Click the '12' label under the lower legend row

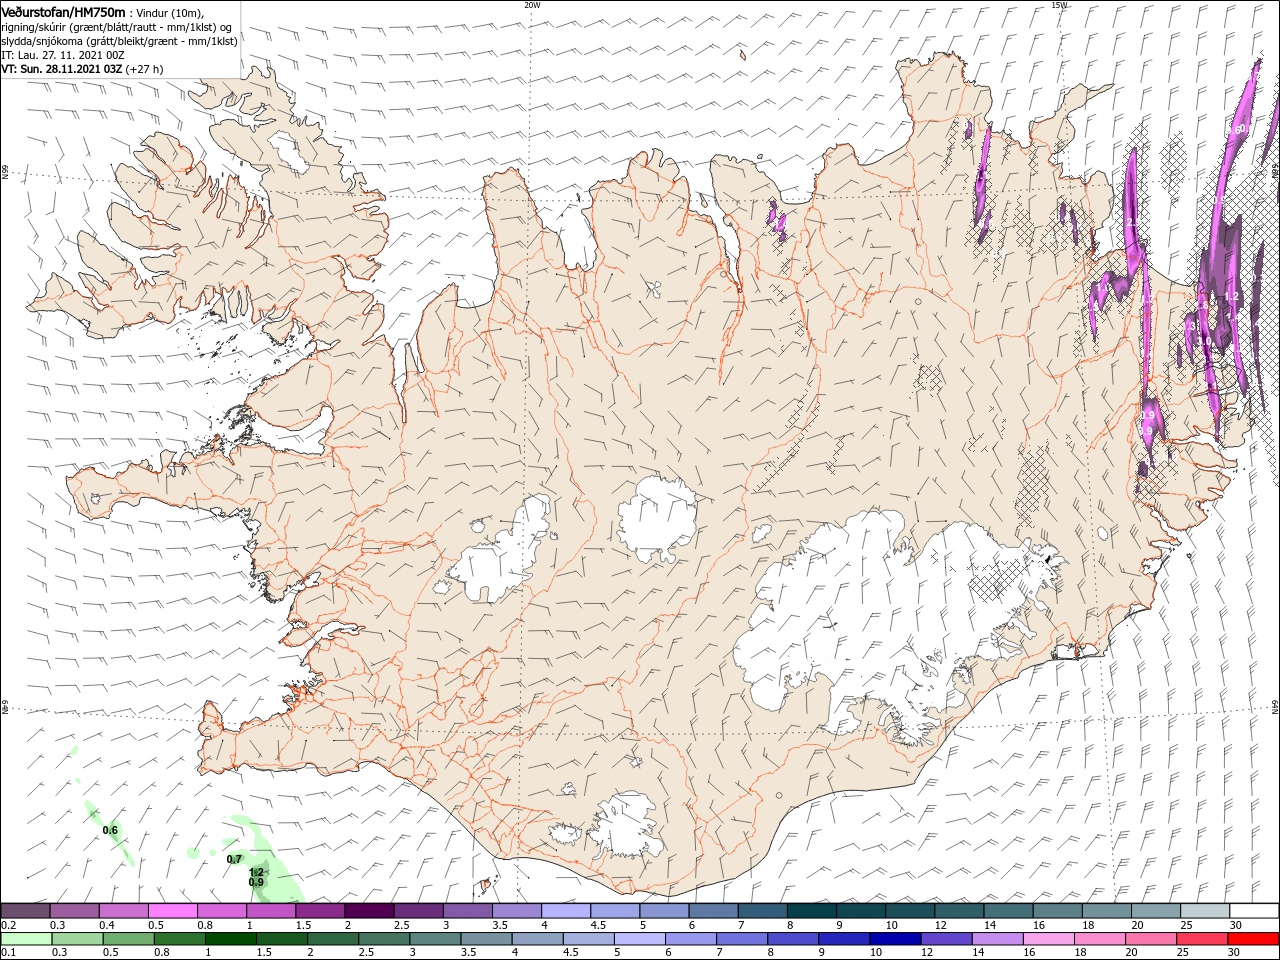coord(926,953)
